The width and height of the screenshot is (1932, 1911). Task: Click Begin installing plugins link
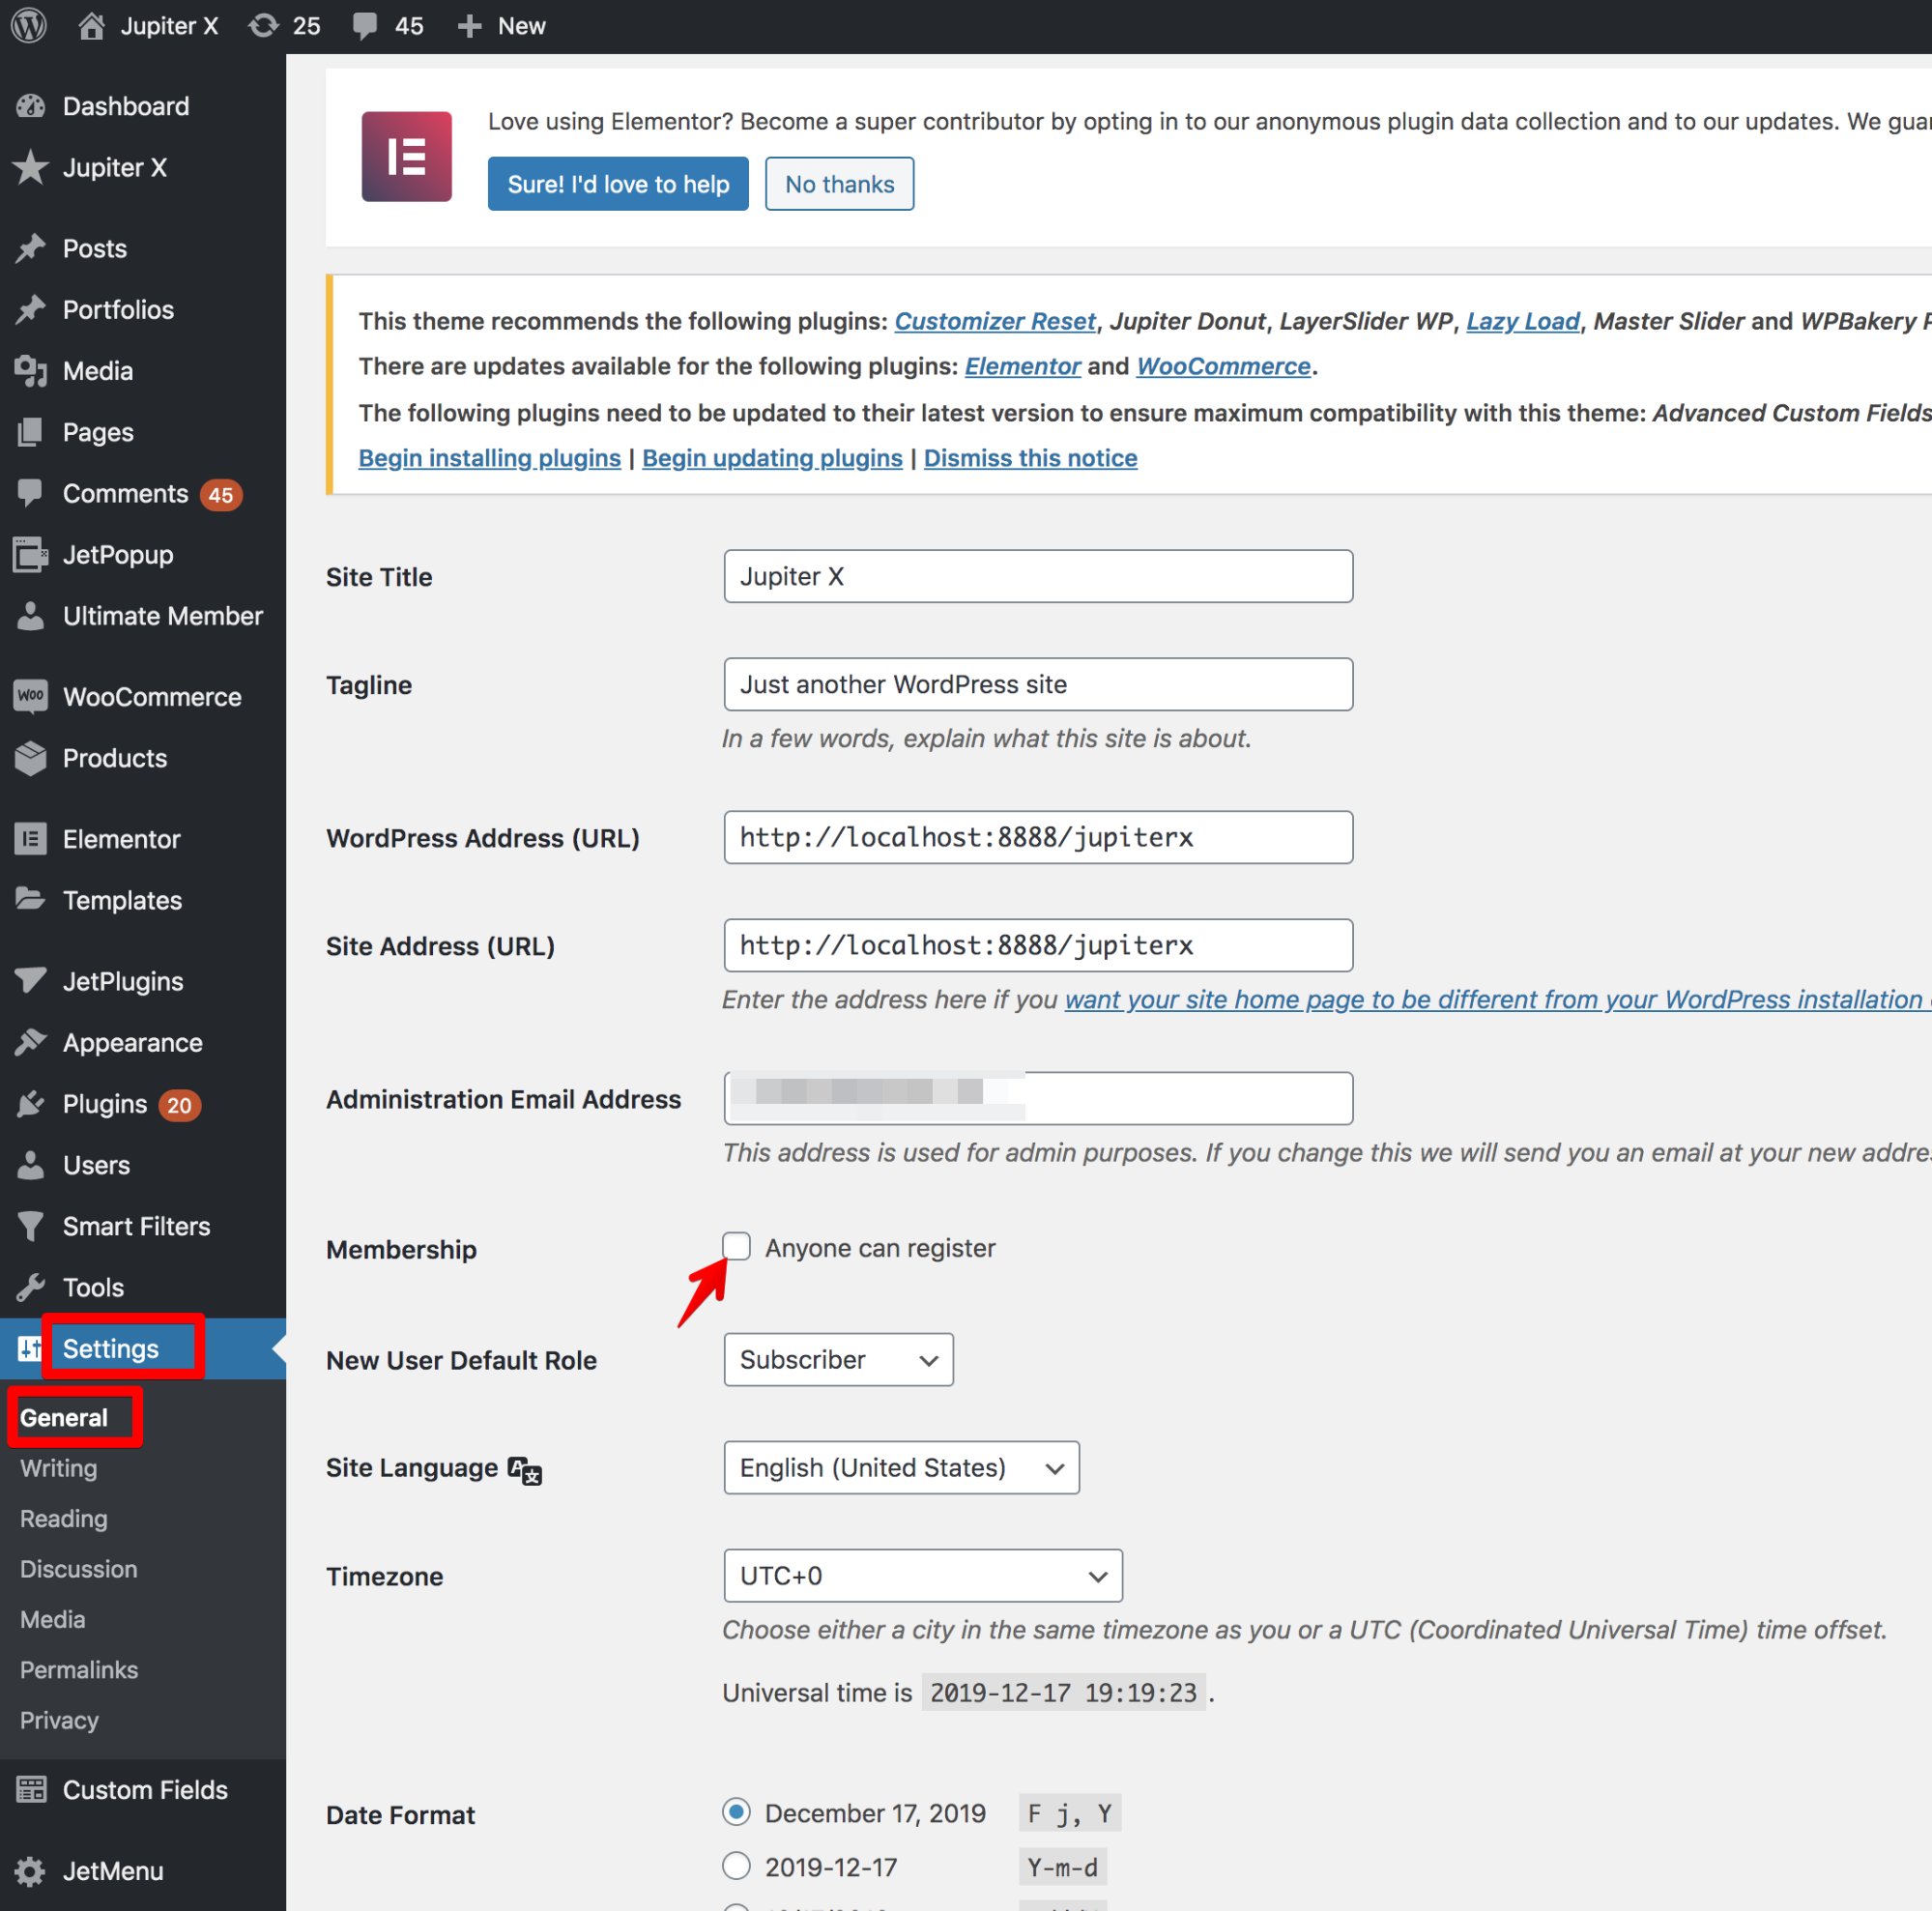pos(489,457)
